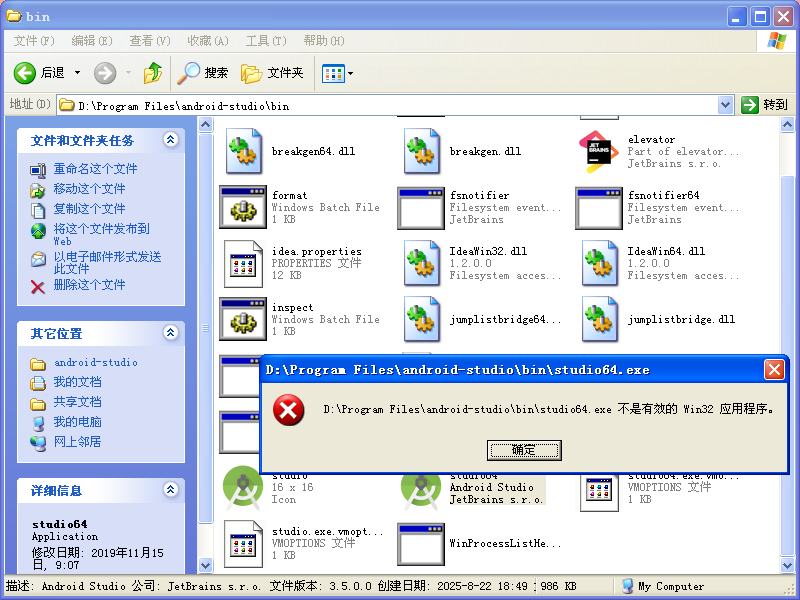
Task: Select the studio.exe.vmoptions file icon
Action: [x=243, y=544]
